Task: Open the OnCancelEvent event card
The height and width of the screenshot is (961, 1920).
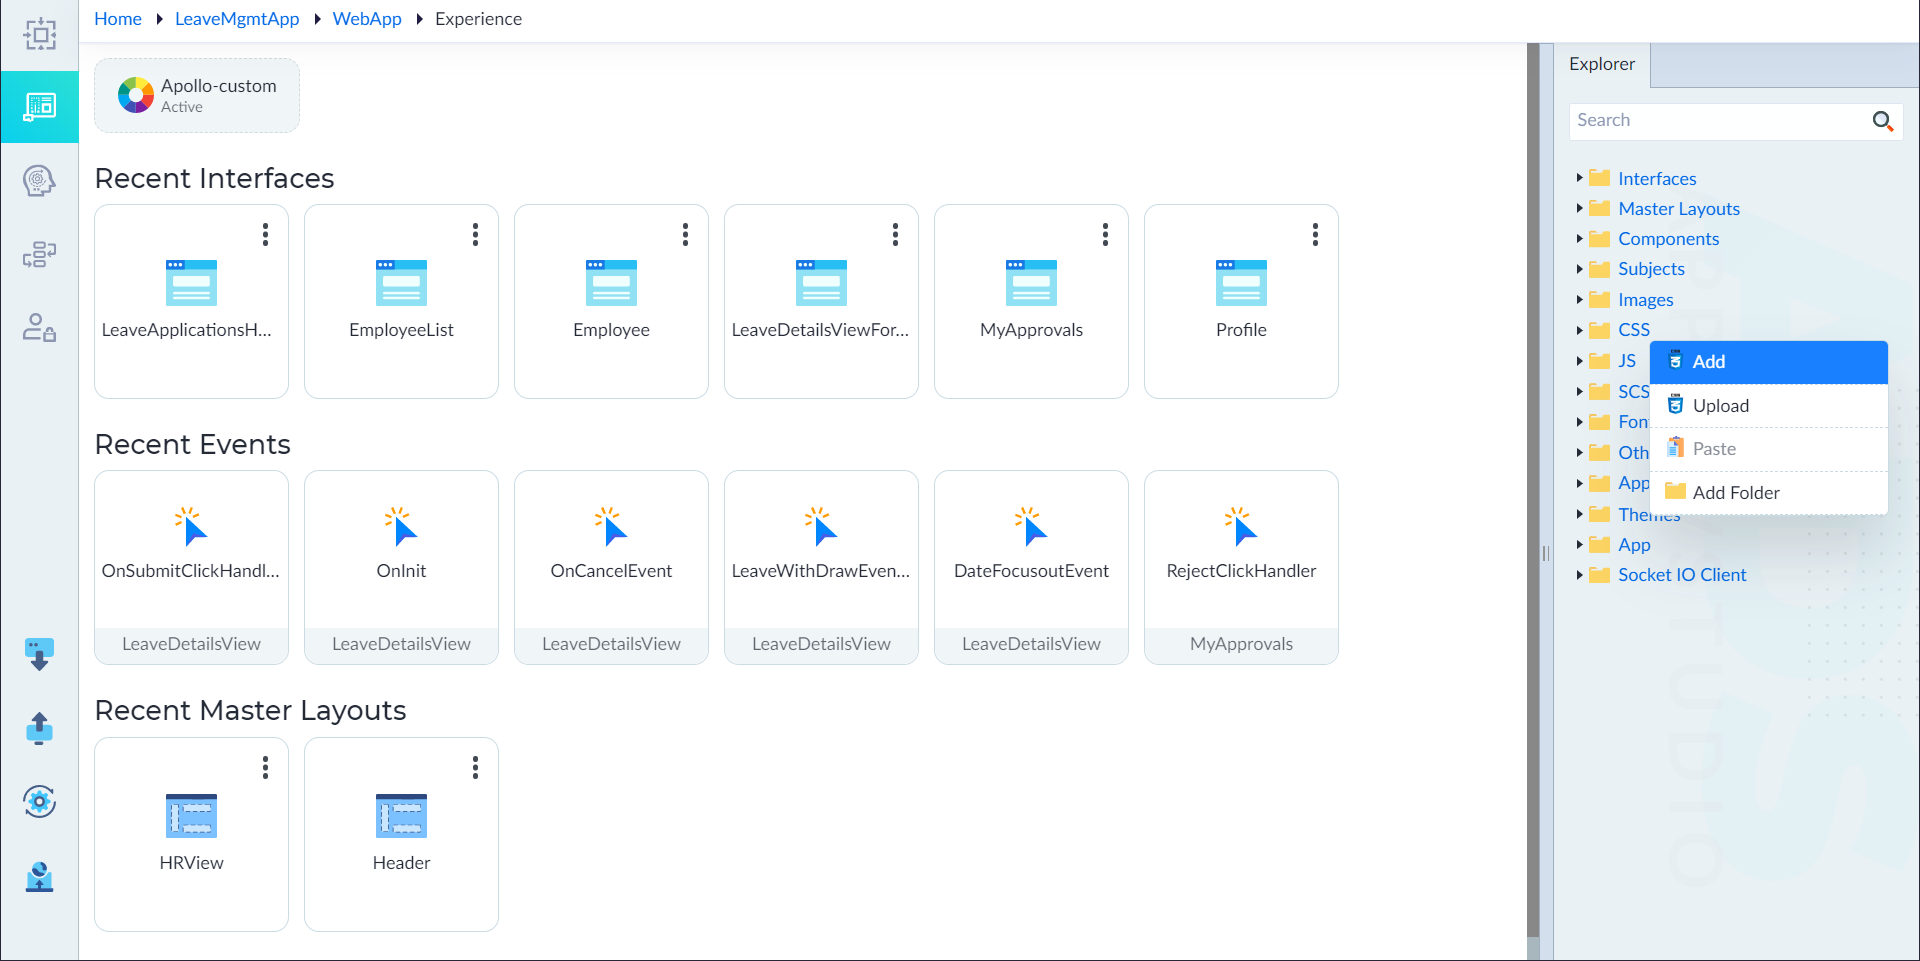Action: 611,567
